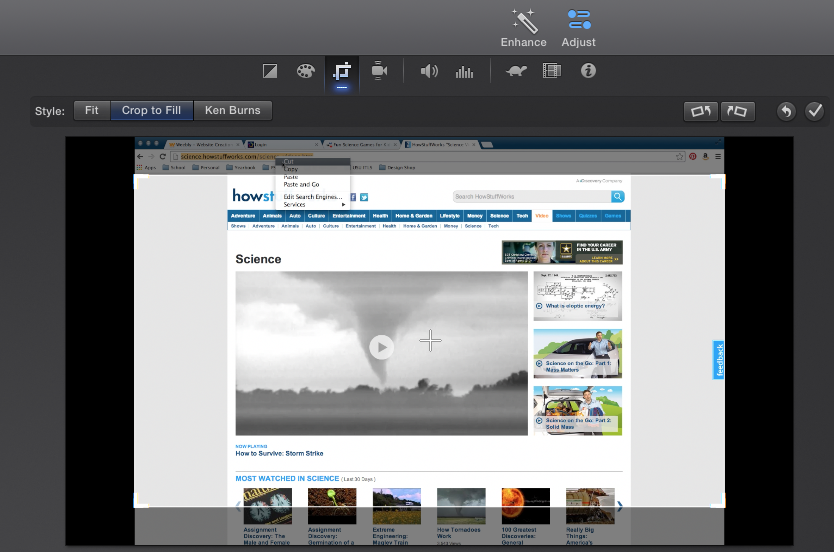Click the Tech navigation tab
This screenshot has width=834, height=552.
[522, 216]
